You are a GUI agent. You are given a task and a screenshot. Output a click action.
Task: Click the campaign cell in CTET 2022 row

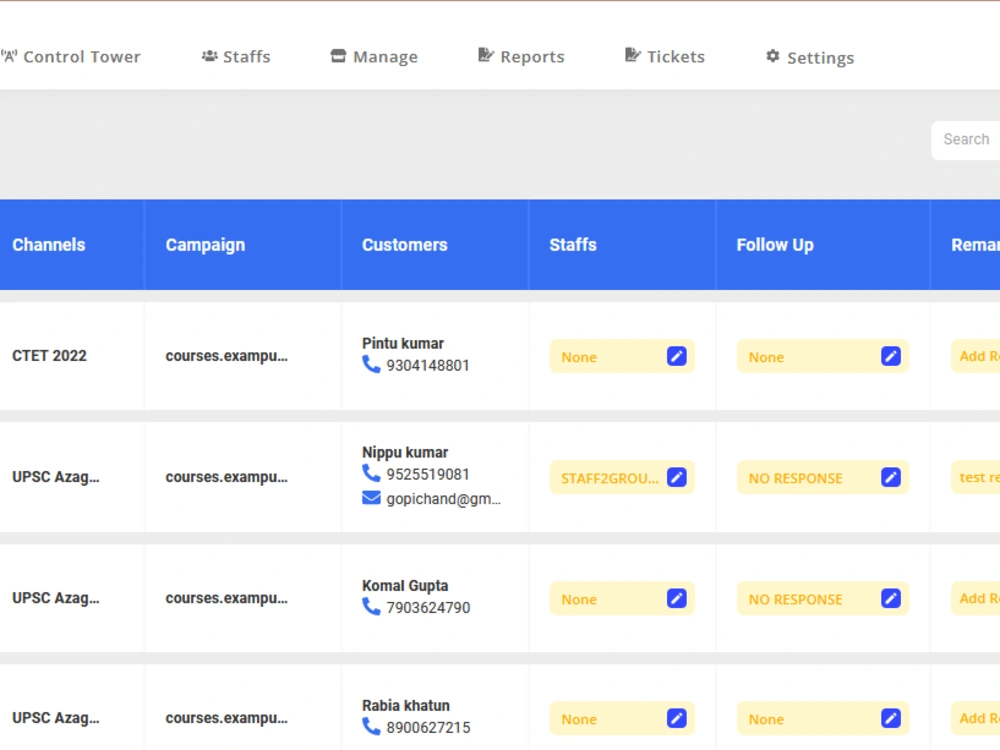226,356
